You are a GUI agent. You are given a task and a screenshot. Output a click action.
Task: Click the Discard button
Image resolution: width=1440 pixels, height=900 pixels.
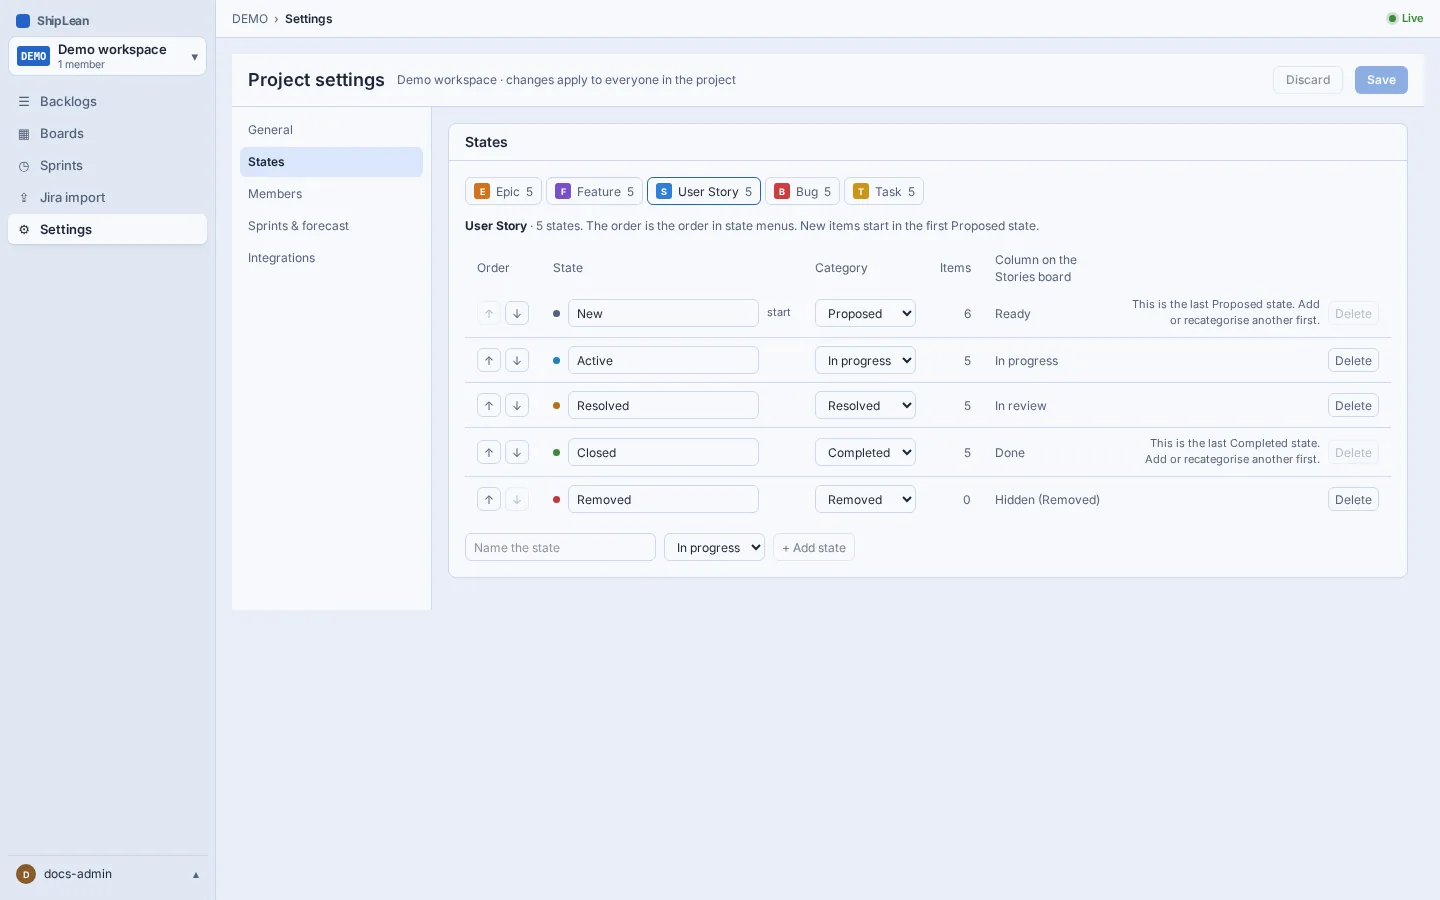pos(1308,80)
